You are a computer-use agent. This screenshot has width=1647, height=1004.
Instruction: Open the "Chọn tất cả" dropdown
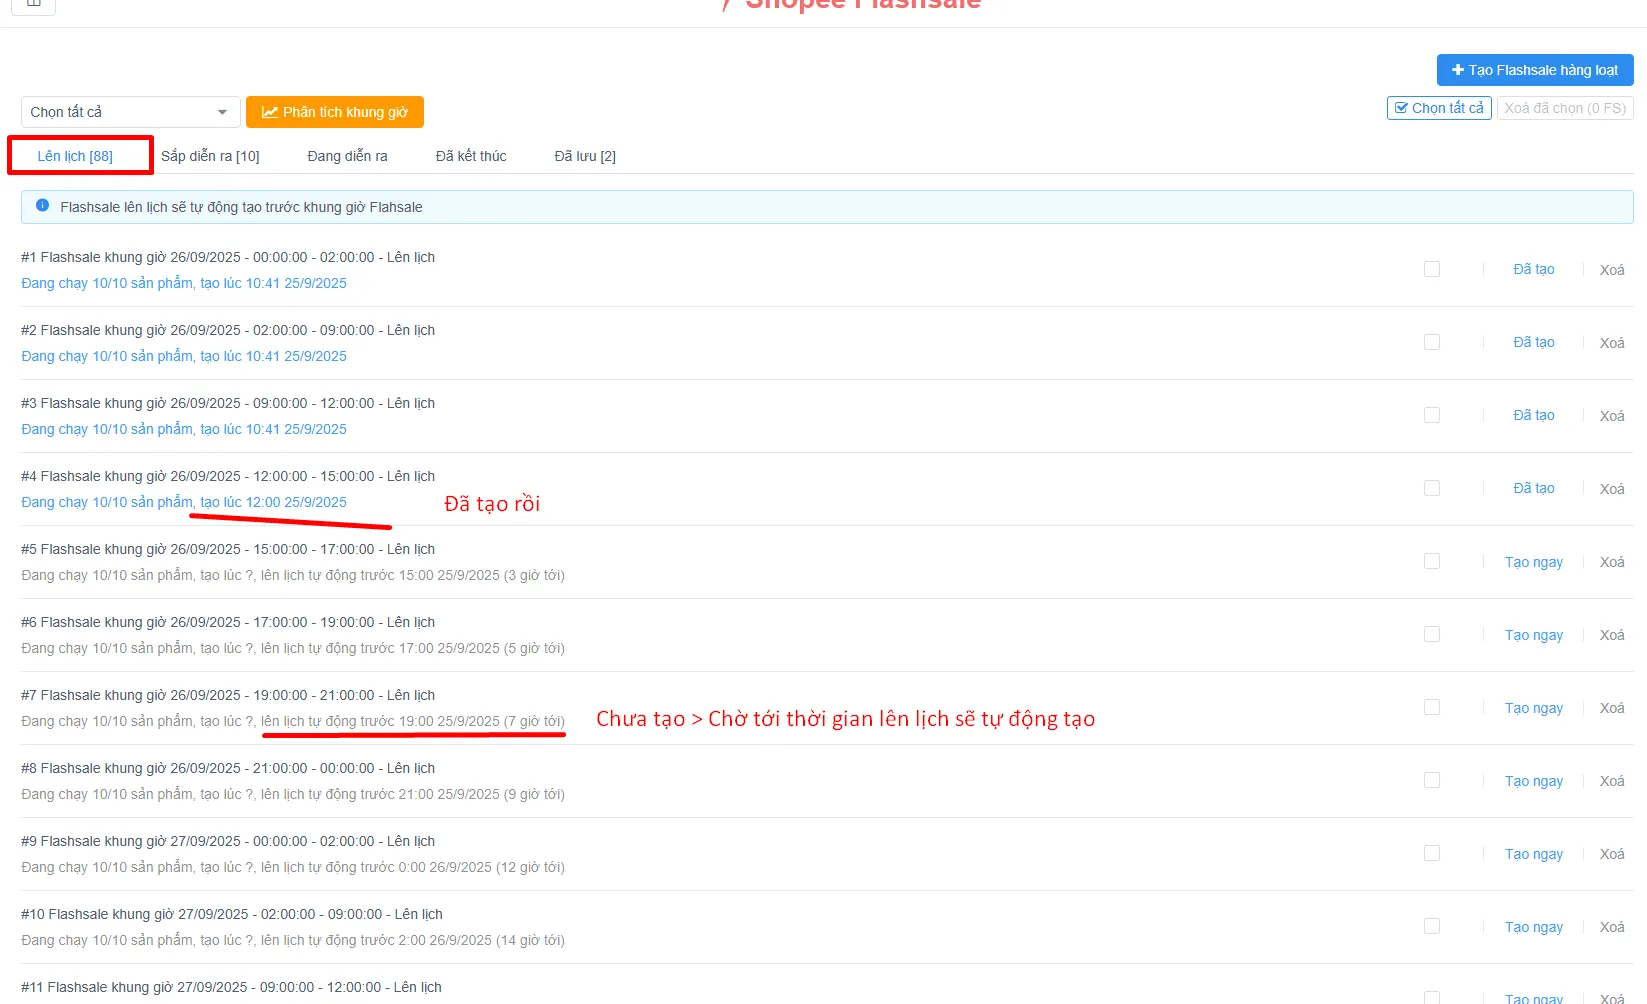pos(130,112)
